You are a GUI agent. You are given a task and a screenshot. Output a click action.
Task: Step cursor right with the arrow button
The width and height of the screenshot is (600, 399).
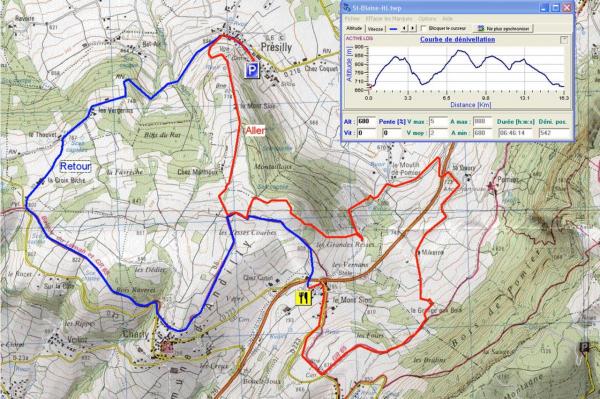point(412,28)
